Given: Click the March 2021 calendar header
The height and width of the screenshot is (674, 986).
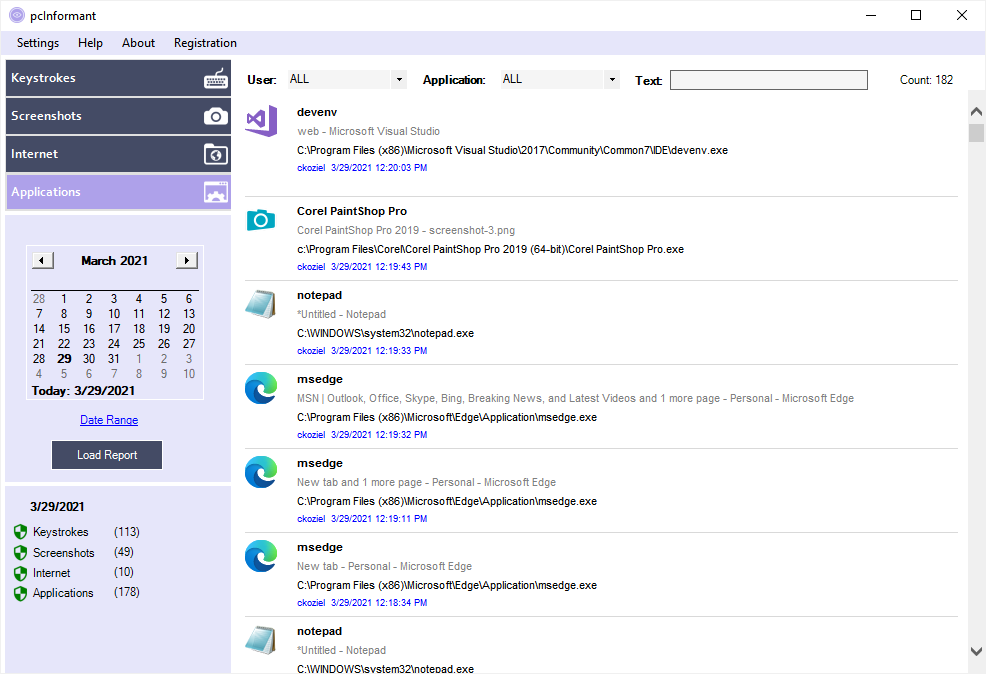Looking at the screenshot, I should [114, 260].
